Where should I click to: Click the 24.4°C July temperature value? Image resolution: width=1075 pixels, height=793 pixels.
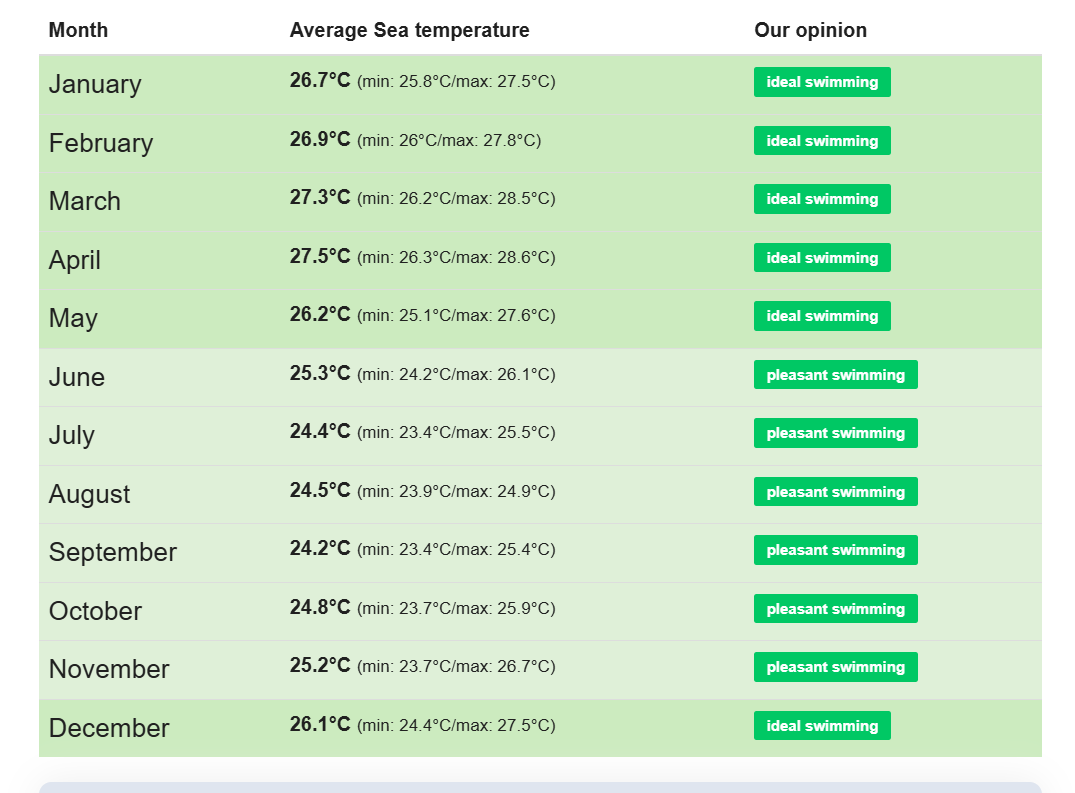[320, 431]
